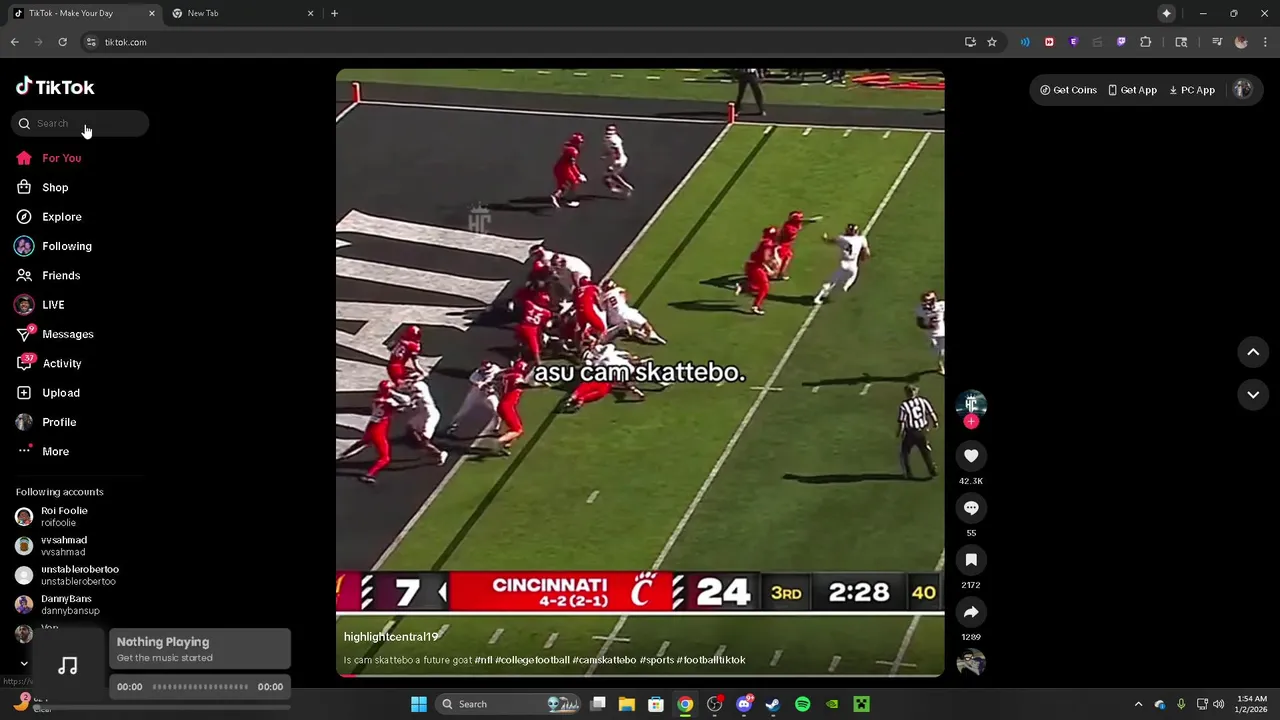The height and width of the screenshot is (720, 1280).
Task: Open Messages in the sidebar
Action: click(54, 334)
